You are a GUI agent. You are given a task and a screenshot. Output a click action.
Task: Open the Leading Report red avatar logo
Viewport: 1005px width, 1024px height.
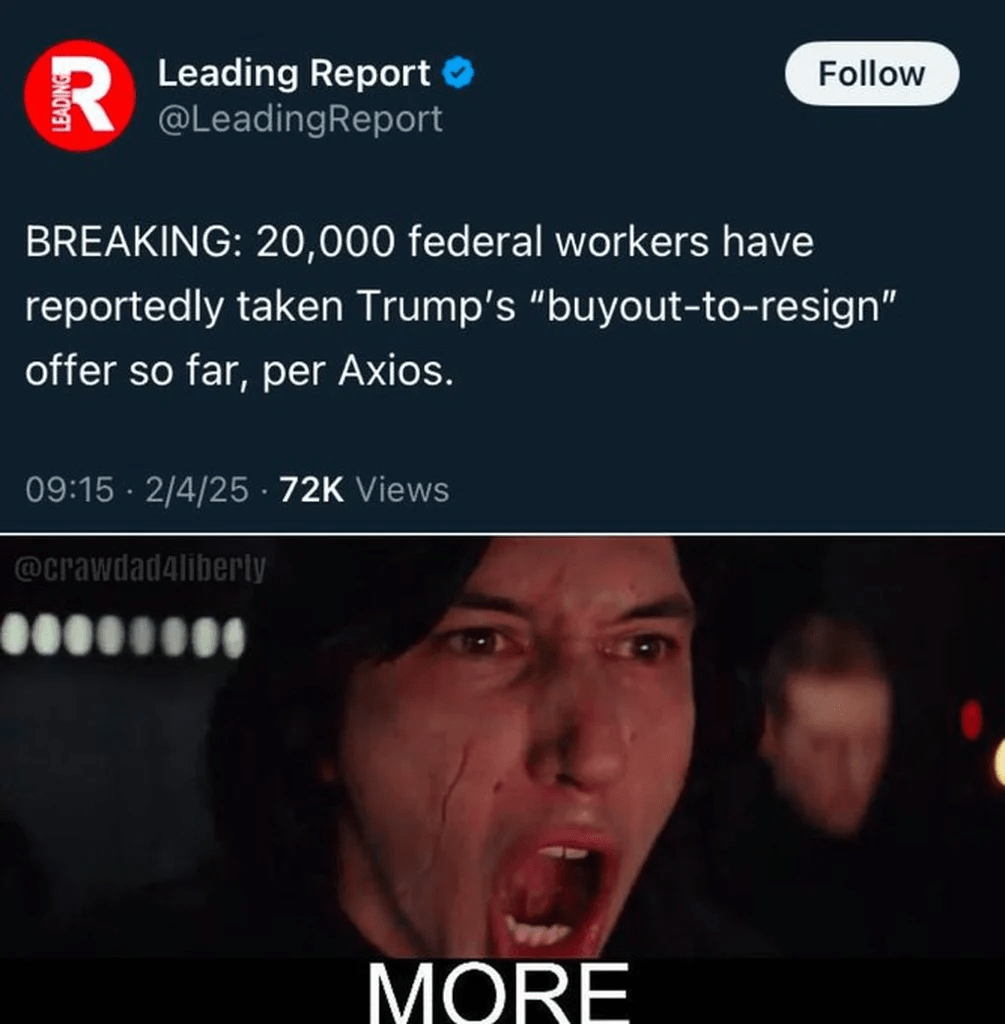coord(80,95)
